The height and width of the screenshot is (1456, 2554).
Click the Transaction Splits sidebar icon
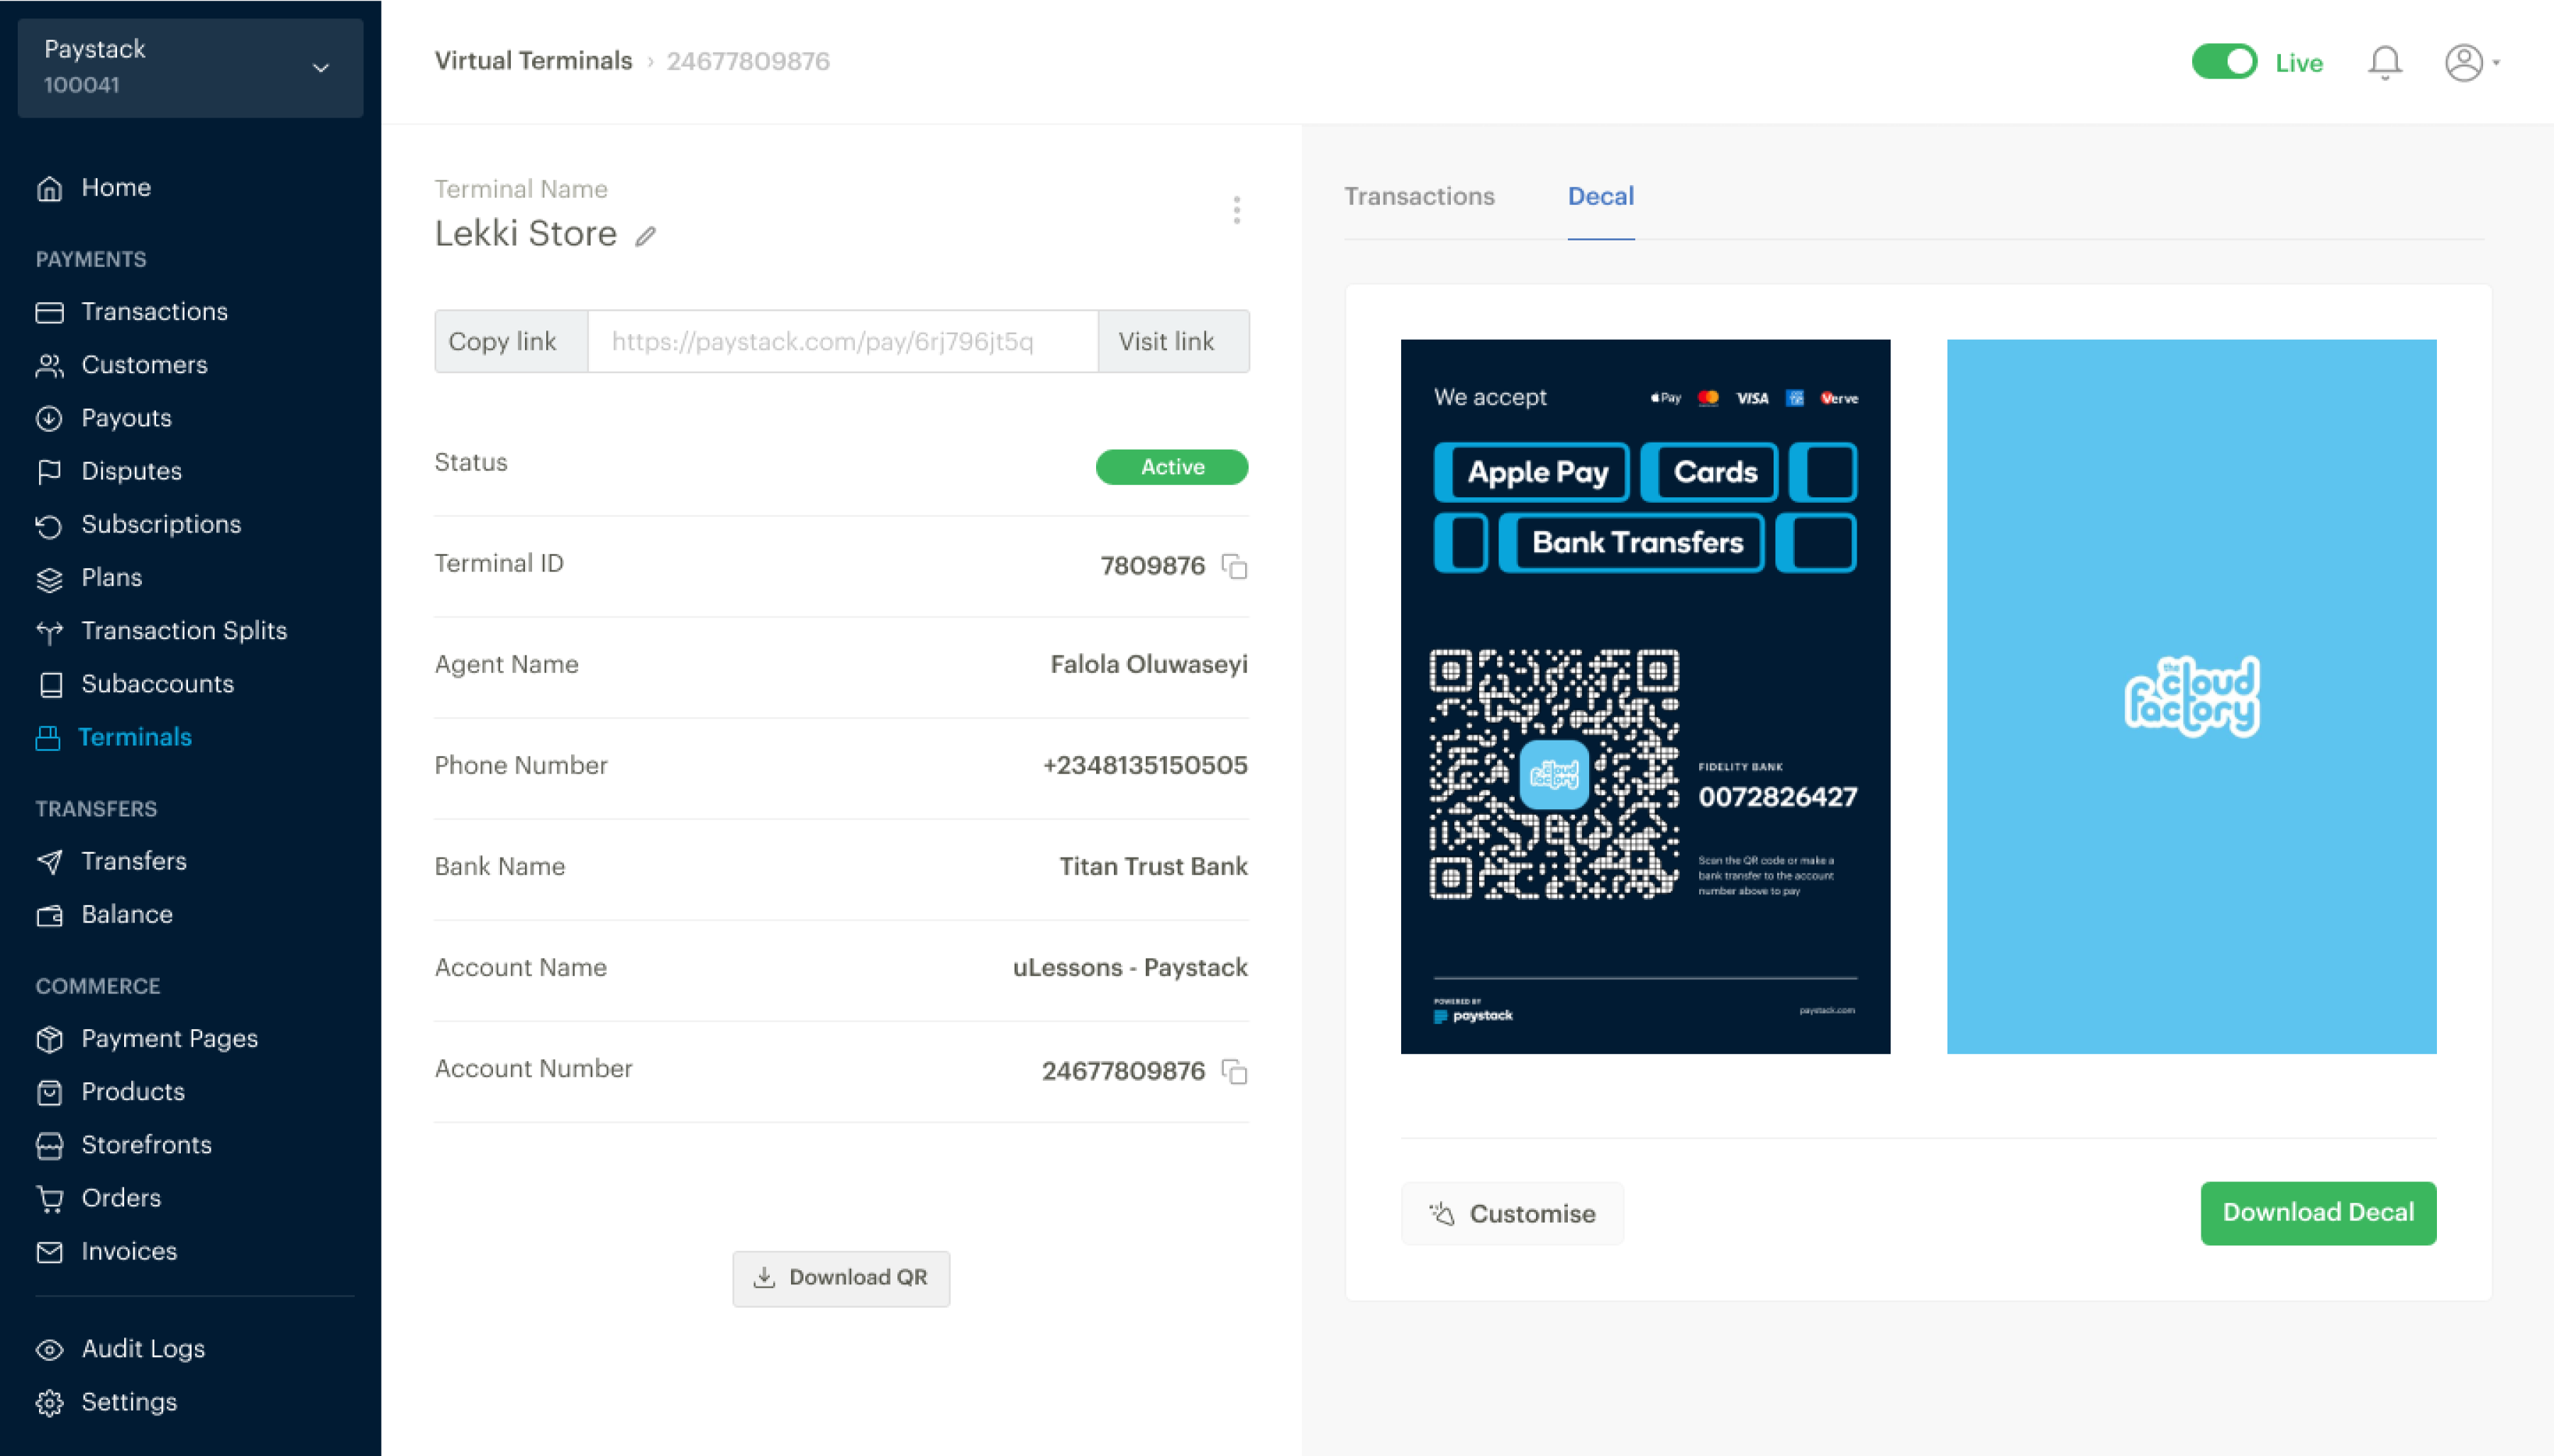[x=49, y=630]
